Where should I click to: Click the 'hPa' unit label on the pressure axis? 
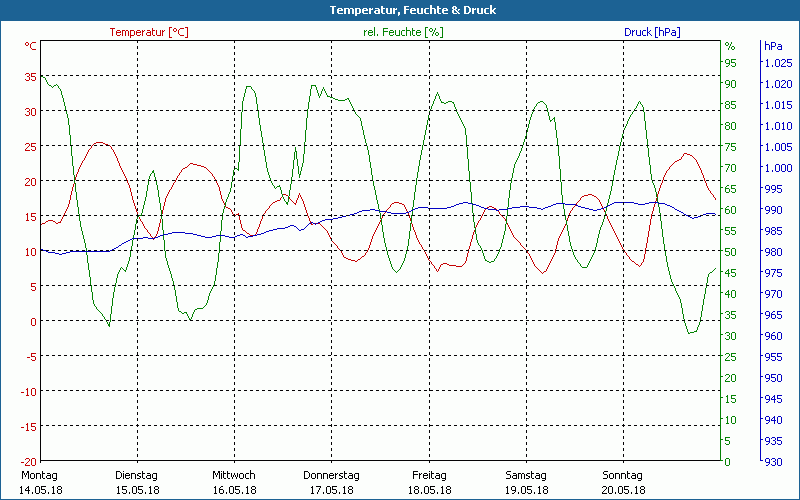pos(773,46)
